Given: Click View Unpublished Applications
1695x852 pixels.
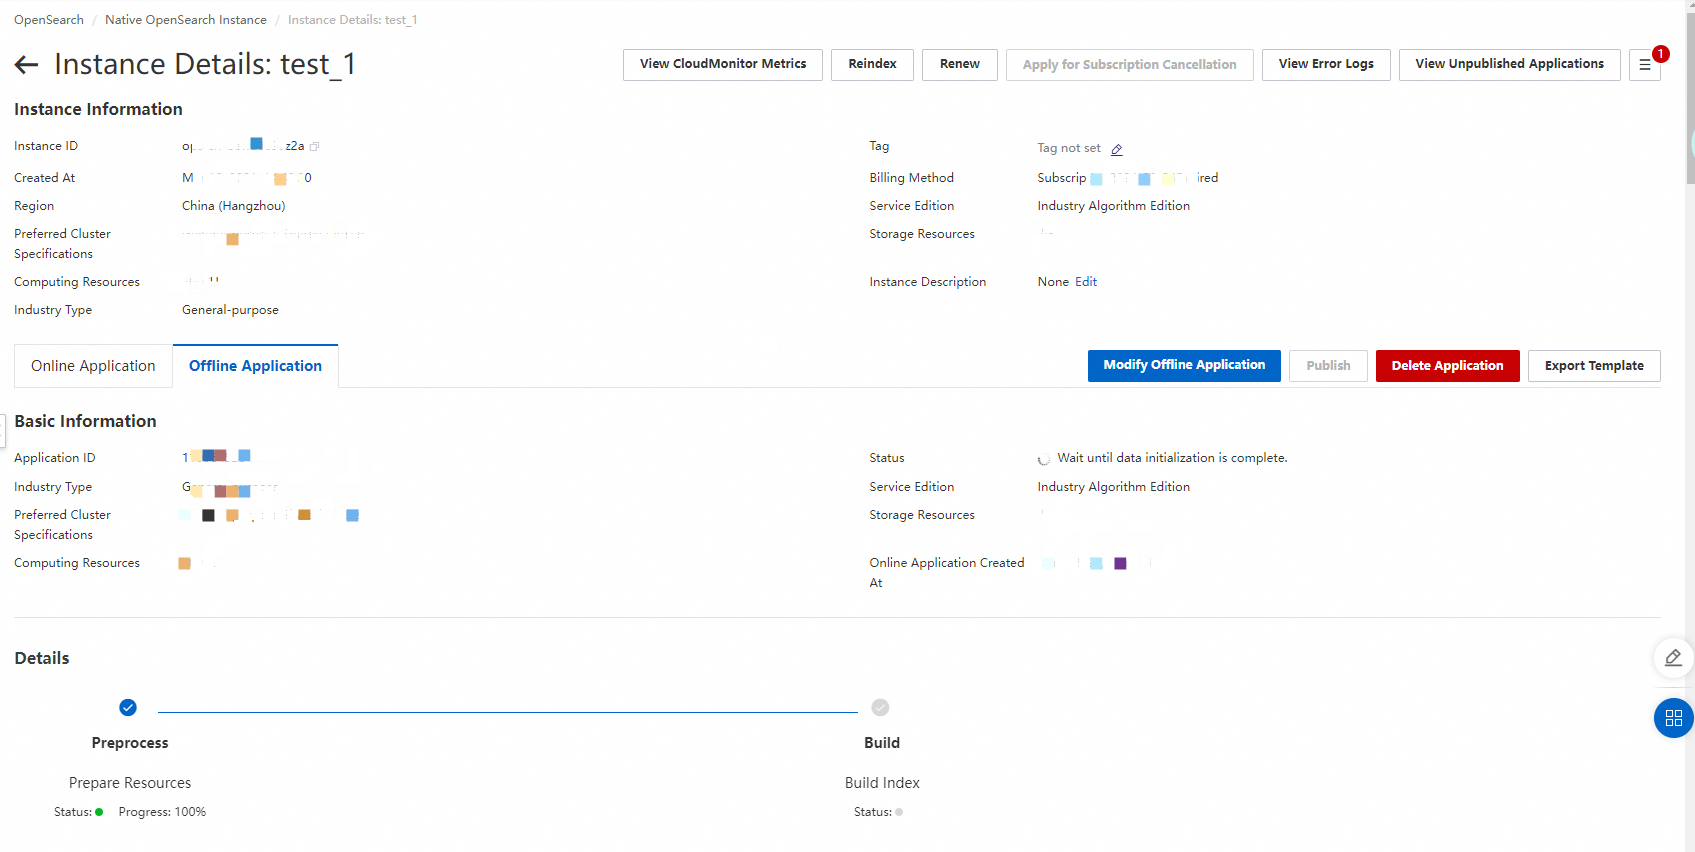Looking at the screenshot, I should tap(1510, 65).
